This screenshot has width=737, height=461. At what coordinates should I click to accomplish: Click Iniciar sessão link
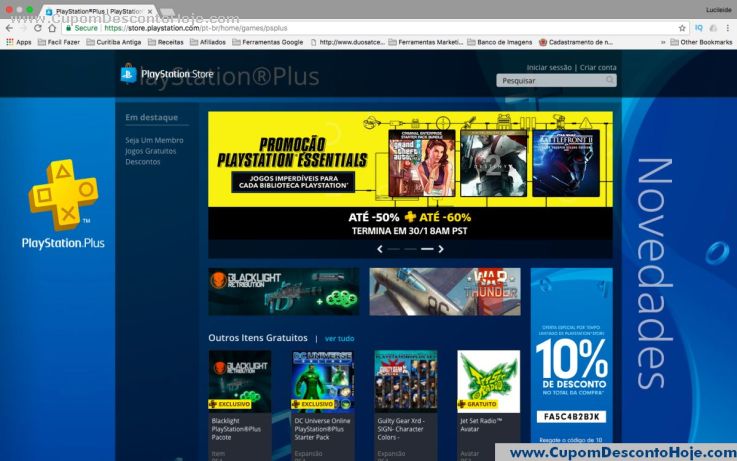(549, 68)
